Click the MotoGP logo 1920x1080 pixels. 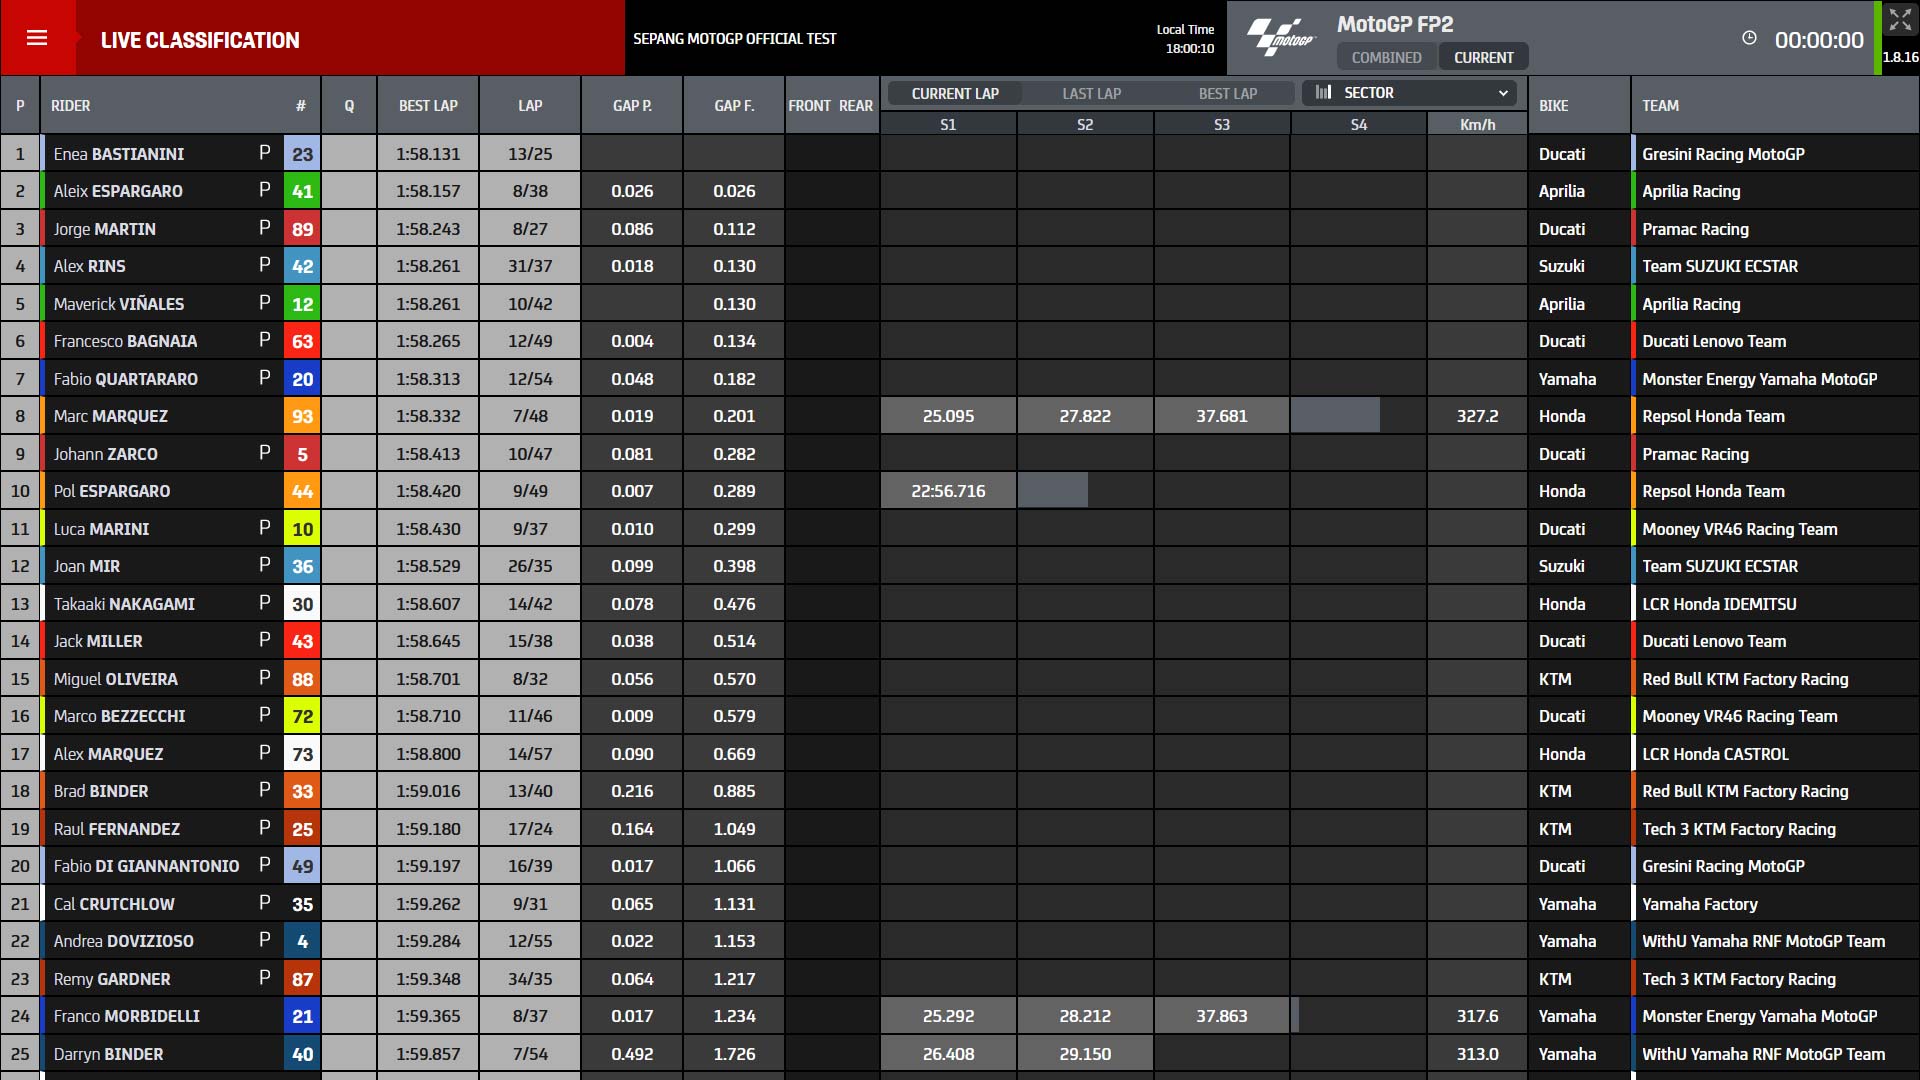tap(1281, 37)
